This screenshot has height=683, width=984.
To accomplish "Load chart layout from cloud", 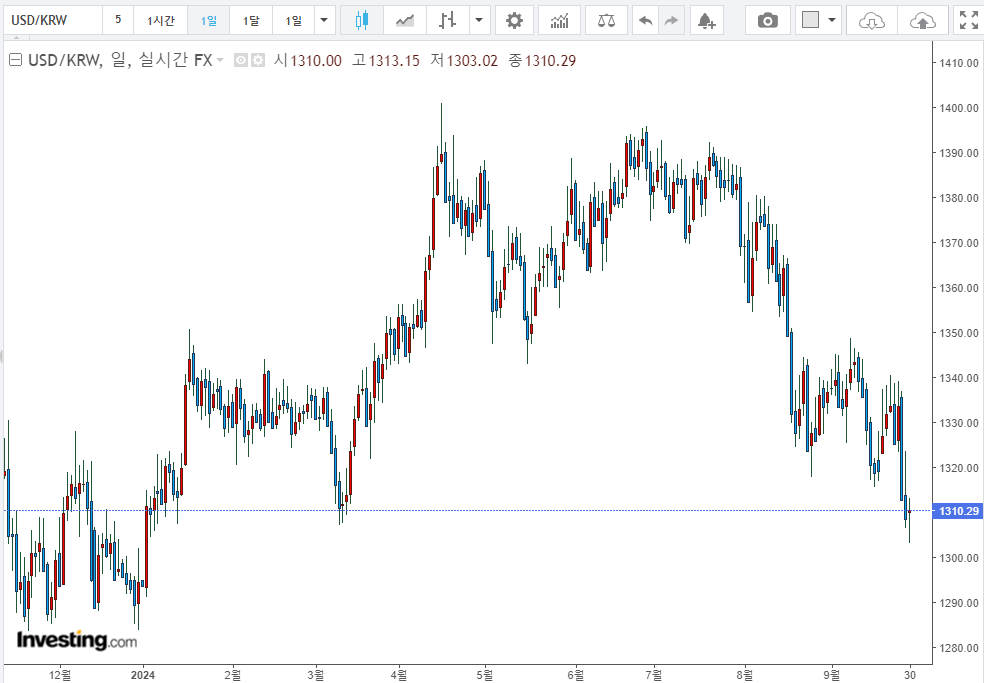I will point(871,21).
